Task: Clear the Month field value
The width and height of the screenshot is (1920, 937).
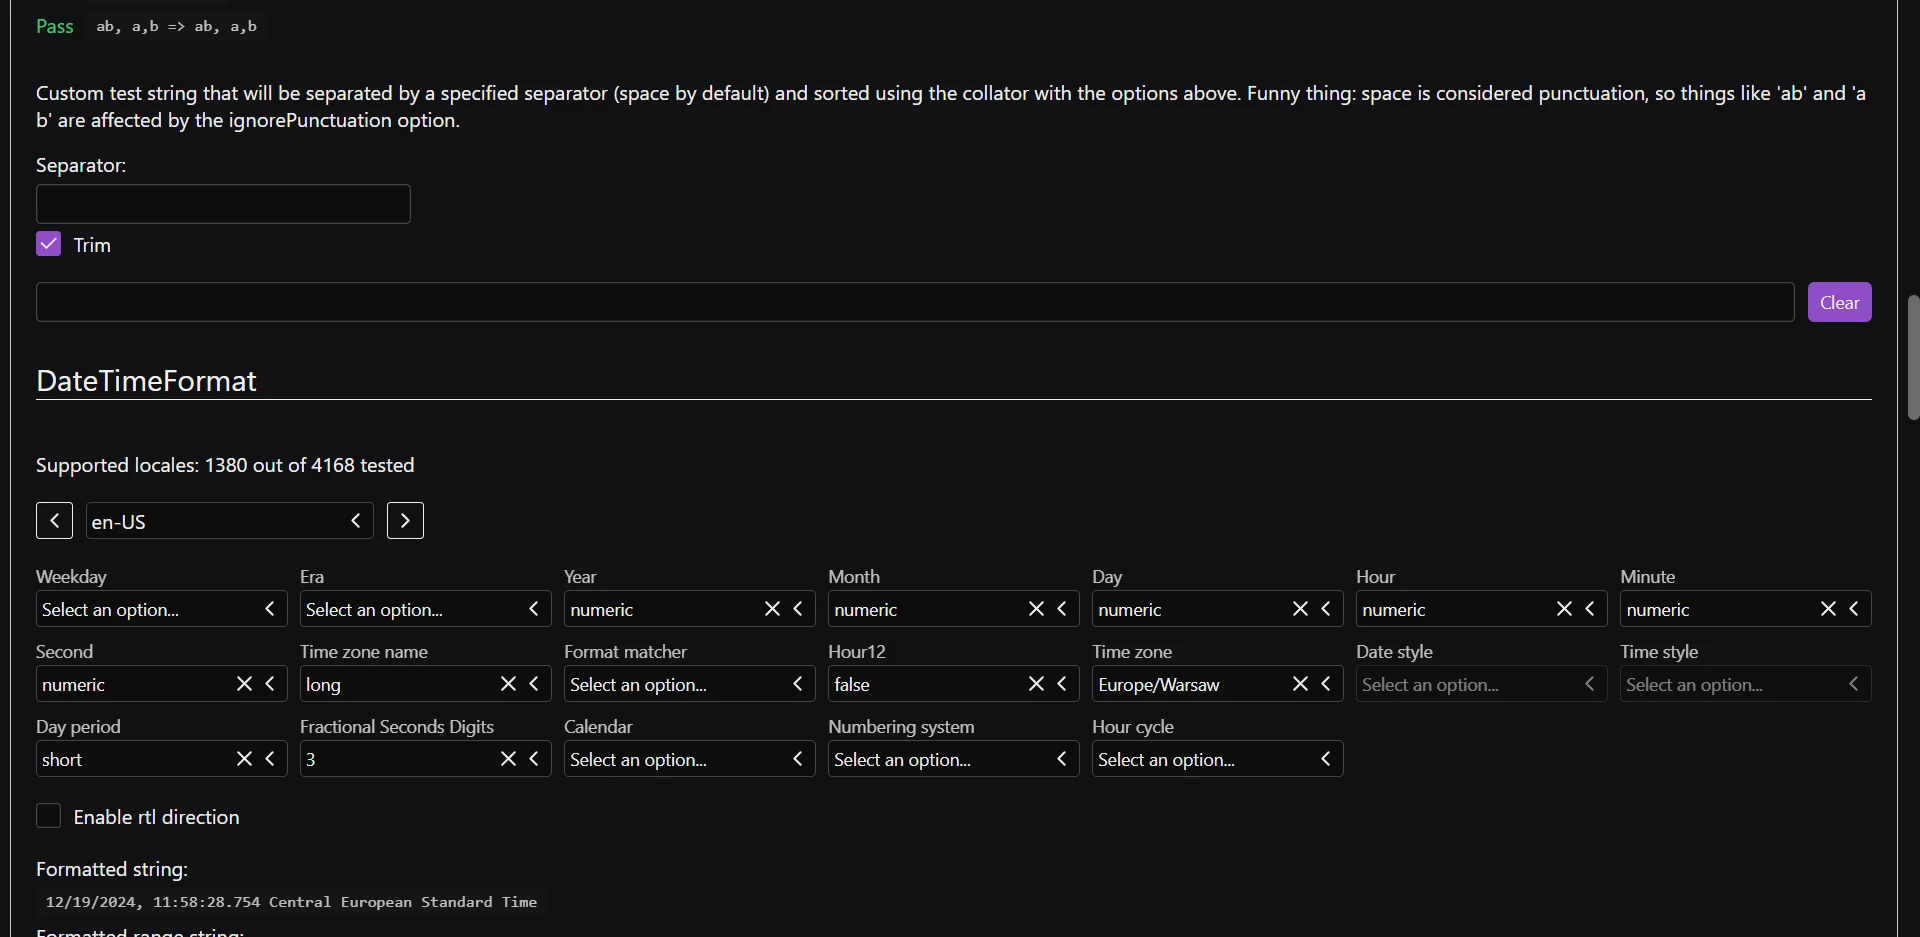Action: point(1036,609)
